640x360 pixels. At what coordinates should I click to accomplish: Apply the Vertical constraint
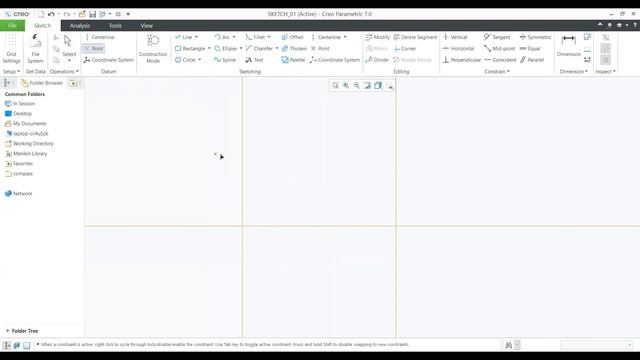coord(455,37)
